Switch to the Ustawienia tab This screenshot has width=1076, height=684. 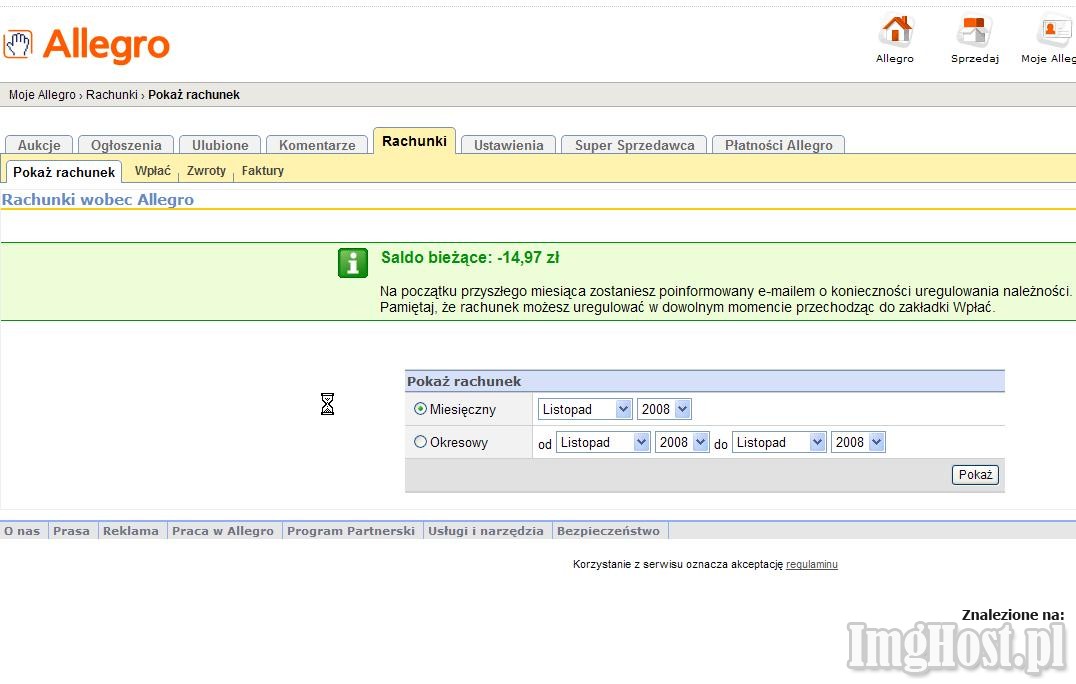click(508, 145)
